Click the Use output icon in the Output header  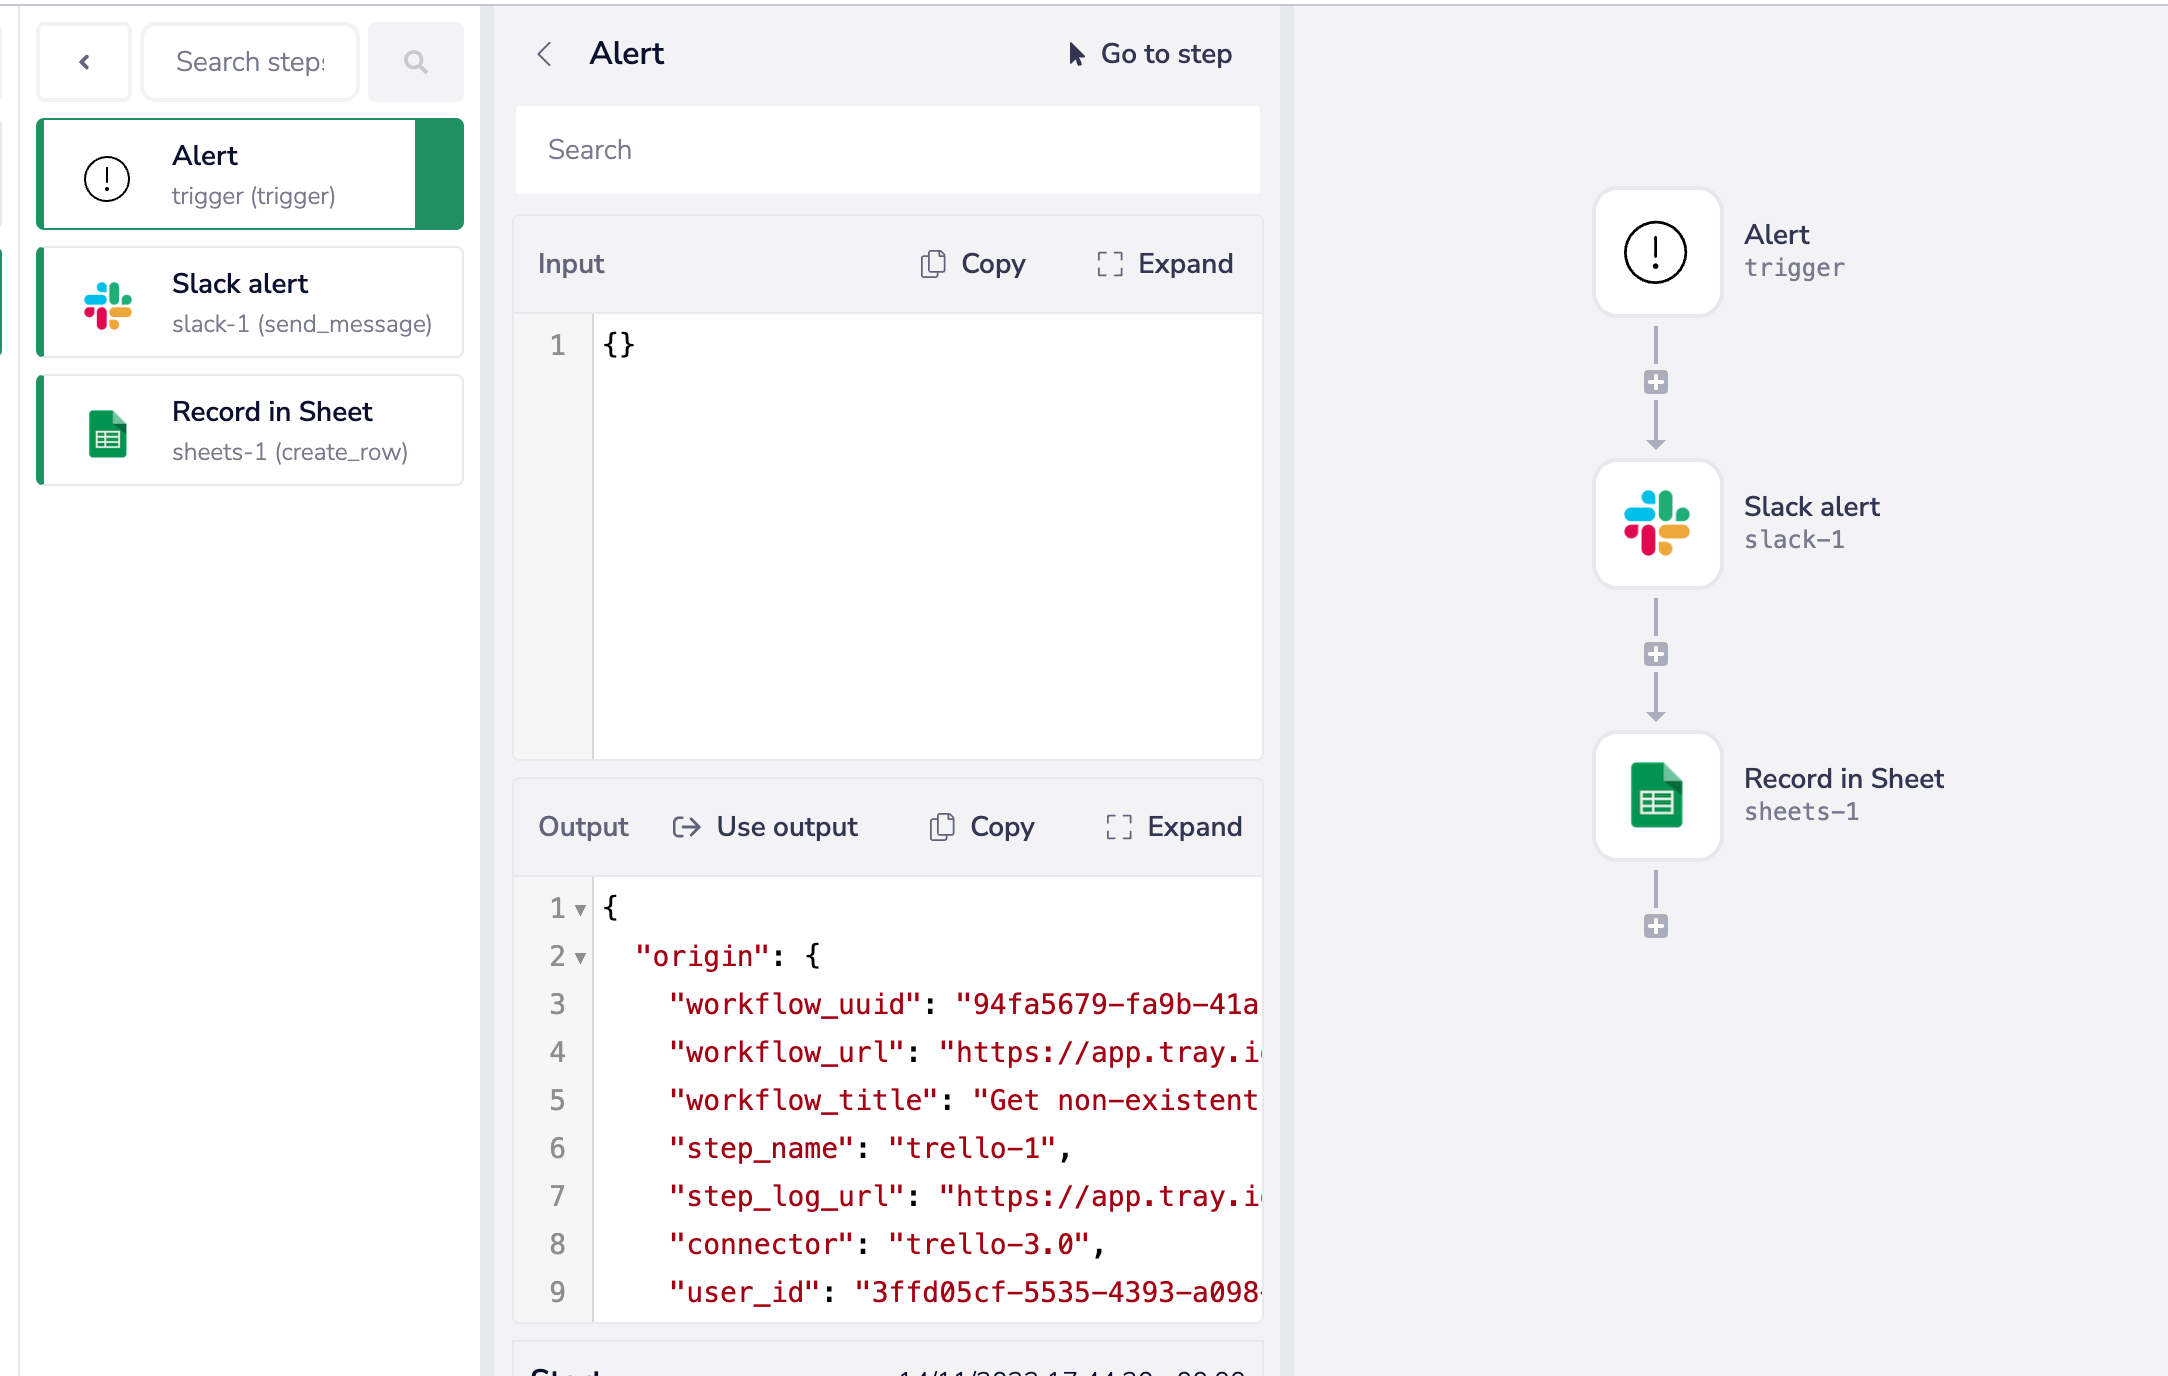686,827
